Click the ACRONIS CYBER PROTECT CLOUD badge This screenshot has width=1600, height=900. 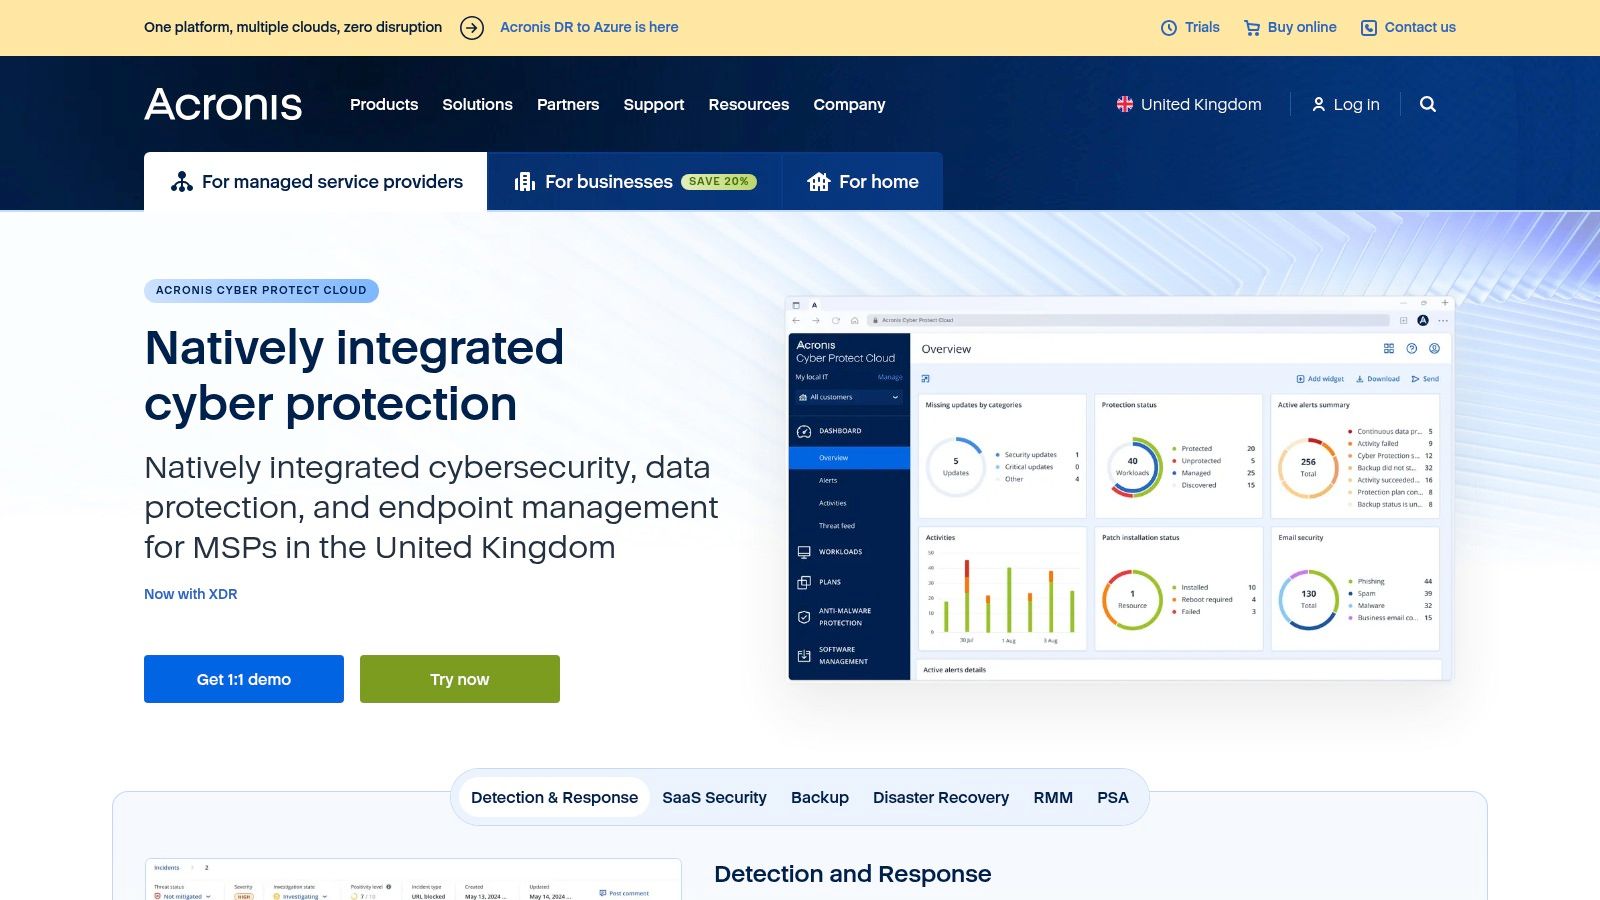(261, 290)
